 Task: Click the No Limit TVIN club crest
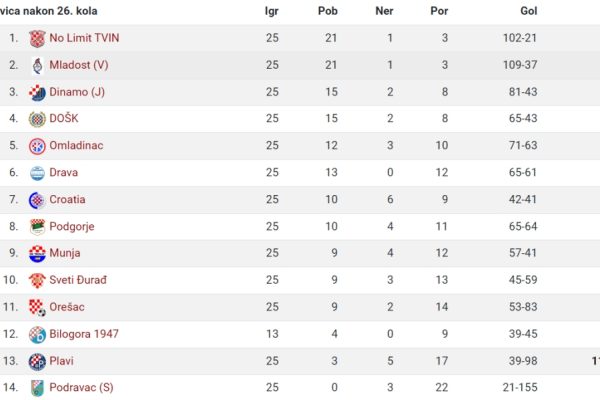(37, 39)
